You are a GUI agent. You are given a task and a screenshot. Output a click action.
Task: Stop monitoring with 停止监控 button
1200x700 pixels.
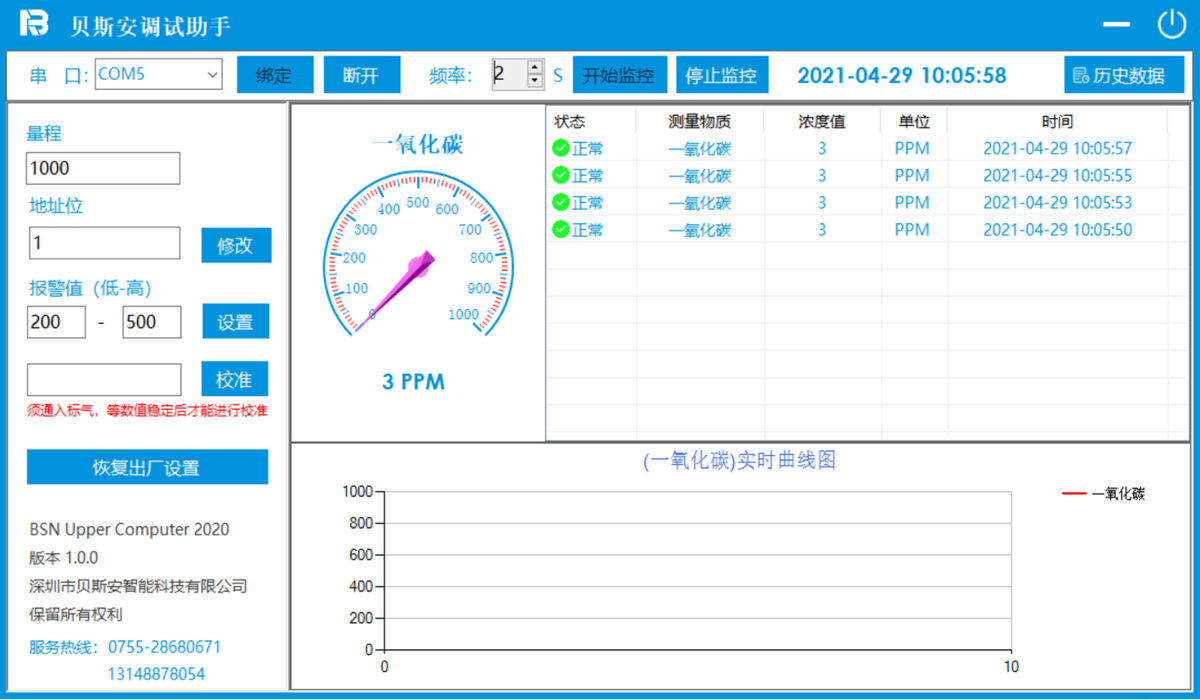pyautogui.click(x=721, y=75)
